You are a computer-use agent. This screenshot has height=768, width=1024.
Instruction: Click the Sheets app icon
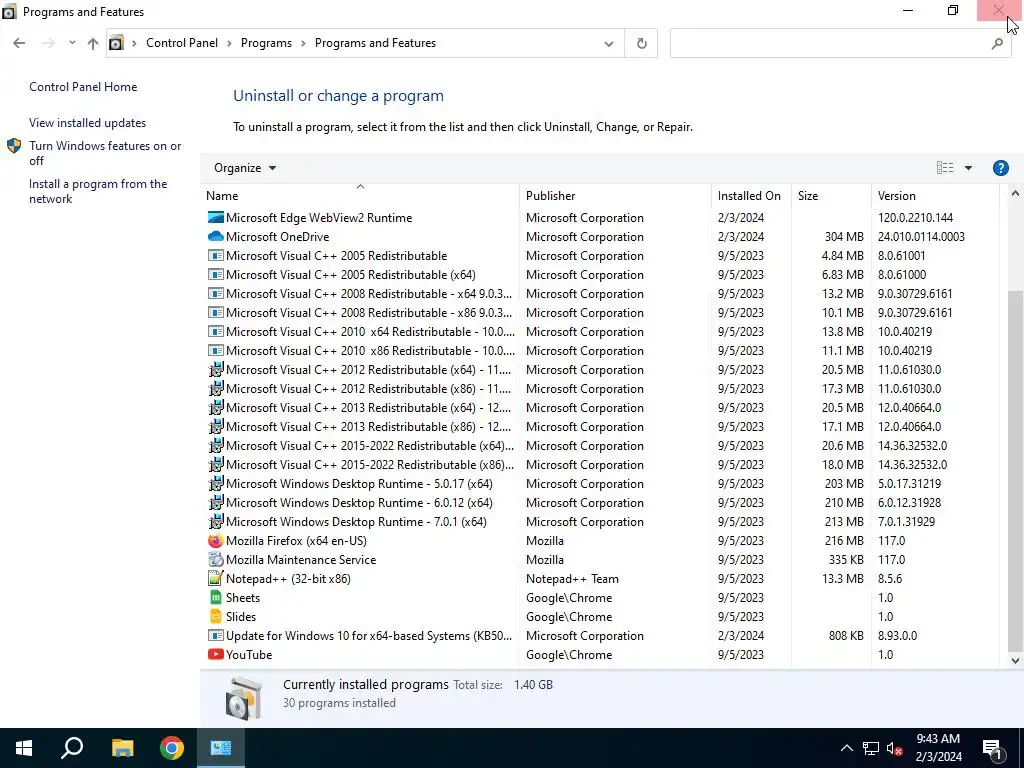click(x=216, y=598)
